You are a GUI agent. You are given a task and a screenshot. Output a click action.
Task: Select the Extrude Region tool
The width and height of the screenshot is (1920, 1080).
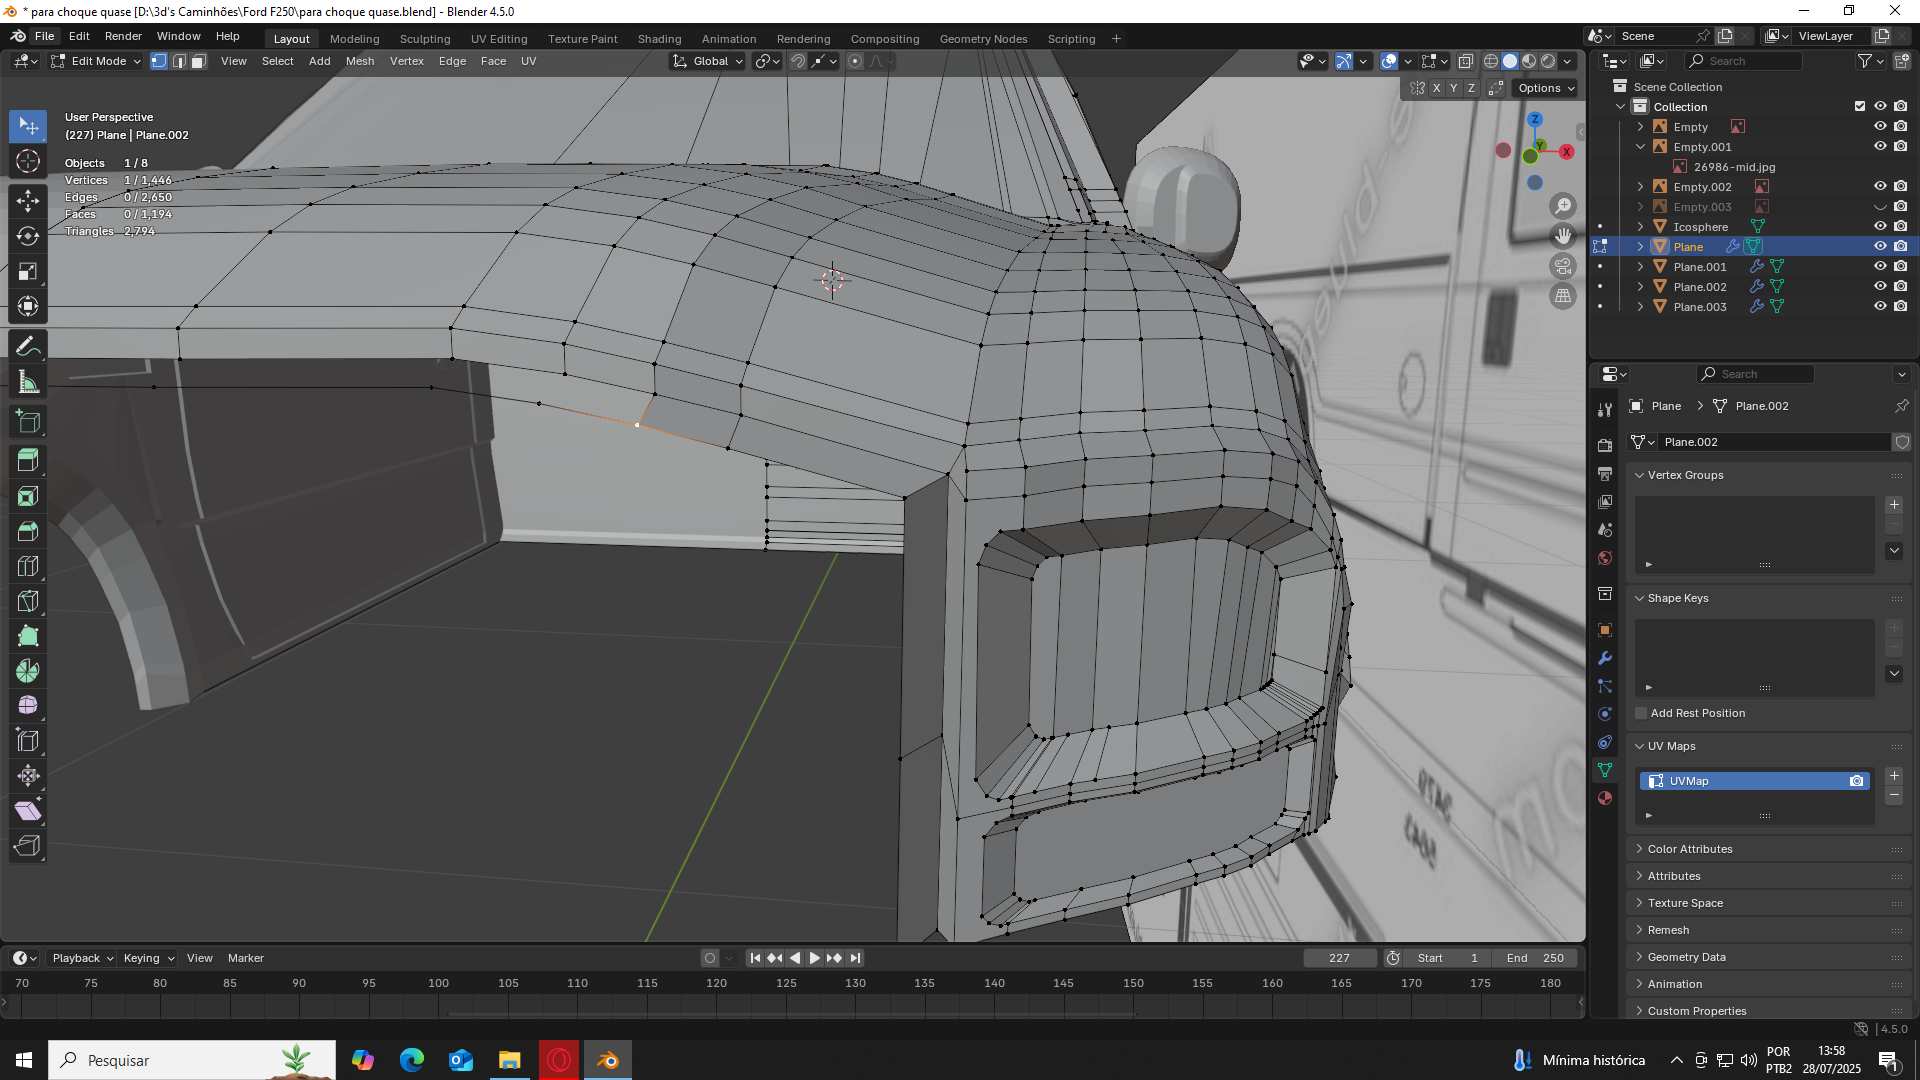[28, 461]
